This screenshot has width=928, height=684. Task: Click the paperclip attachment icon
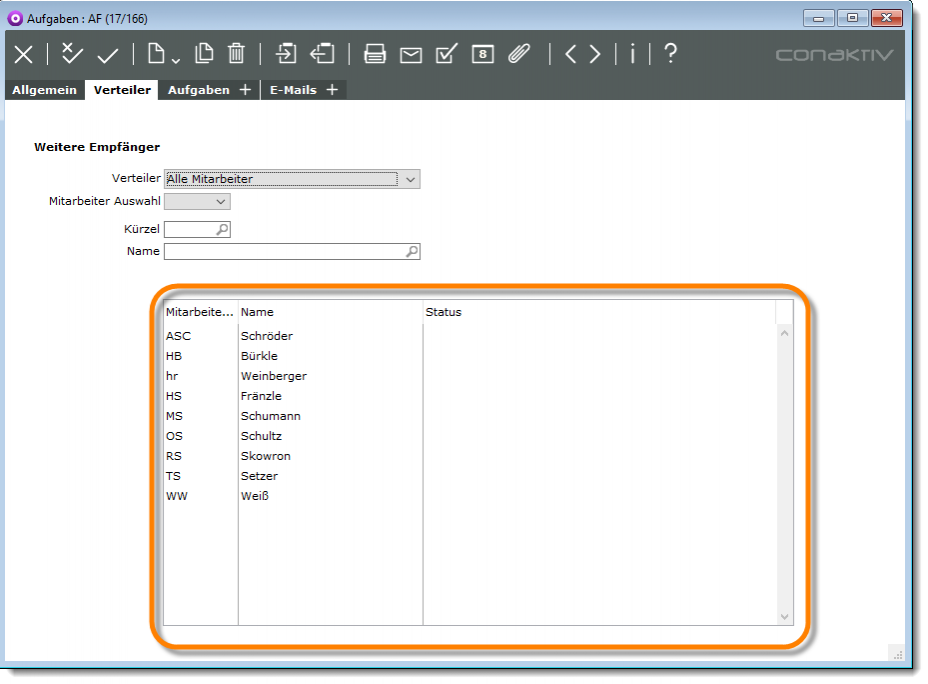(x=519, y=54)
